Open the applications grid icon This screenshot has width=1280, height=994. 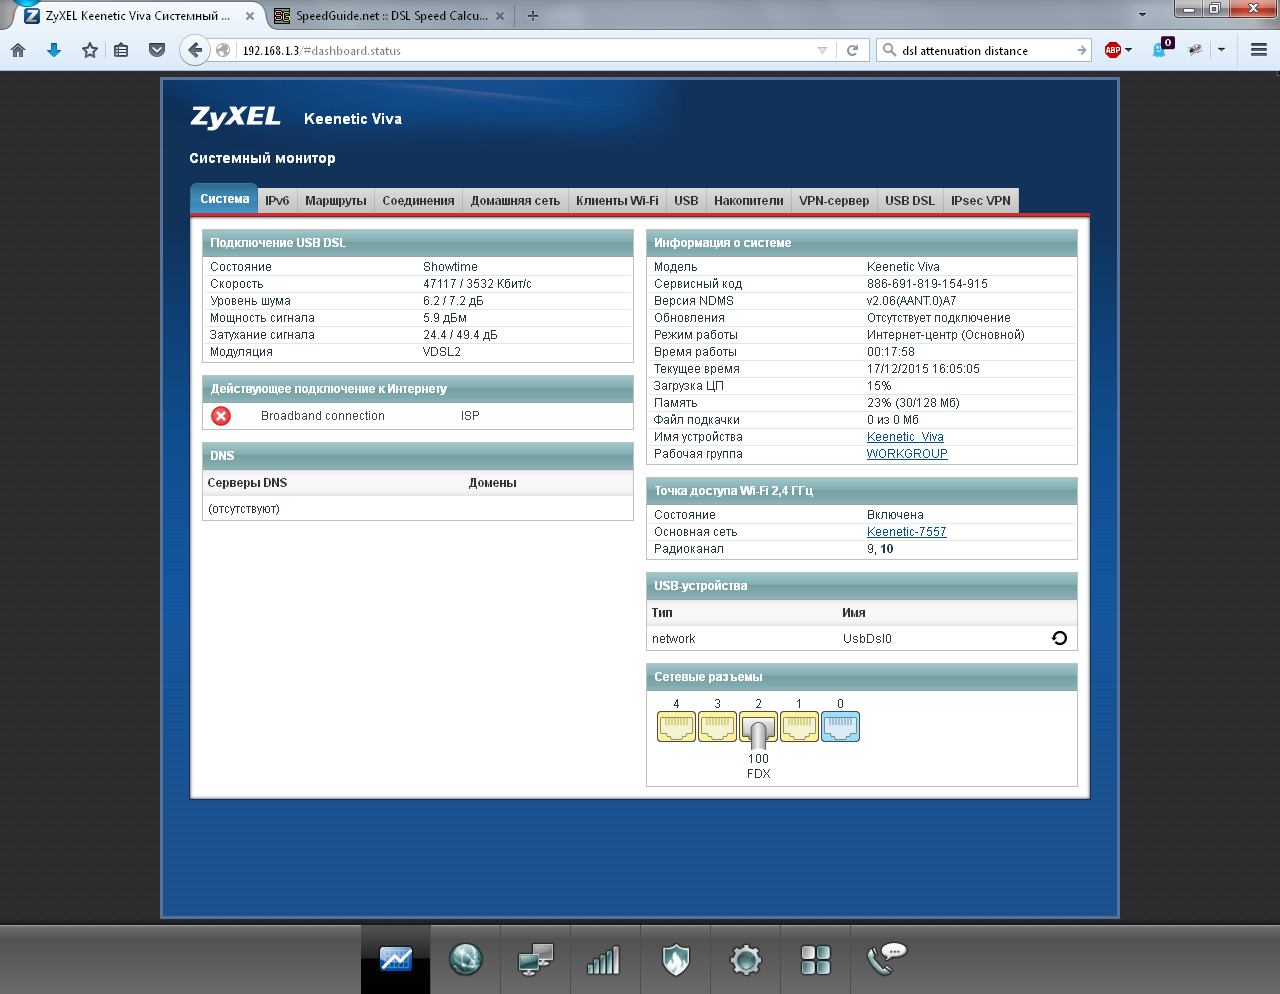[x=816, y=961]
